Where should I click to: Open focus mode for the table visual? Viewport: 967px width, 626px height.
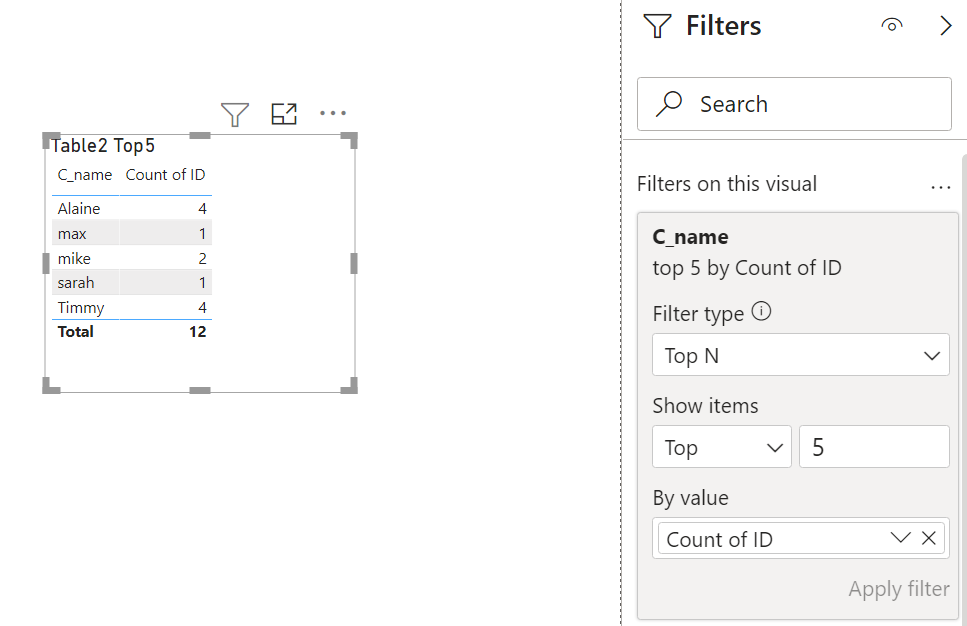click(x=284, y=113)
